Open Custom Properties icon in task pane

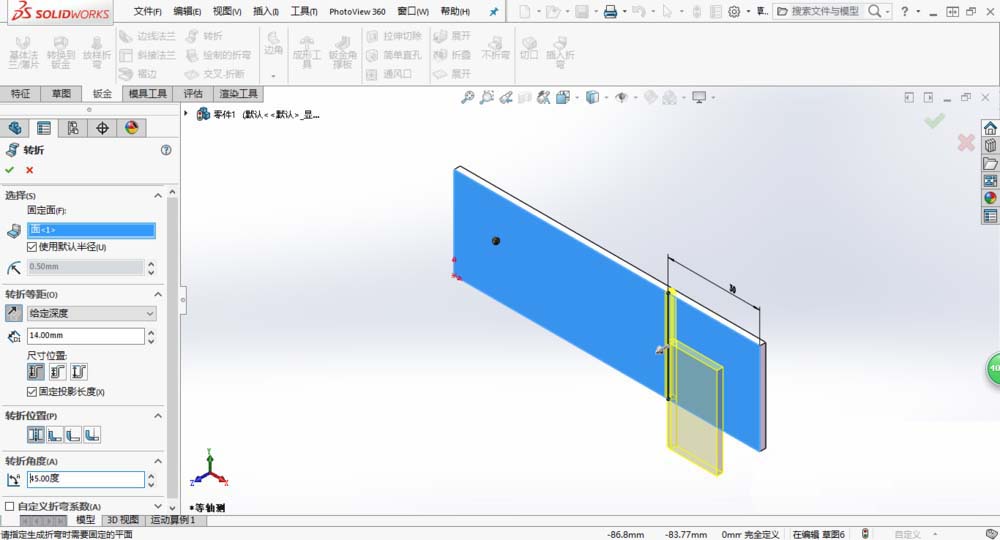990,216
